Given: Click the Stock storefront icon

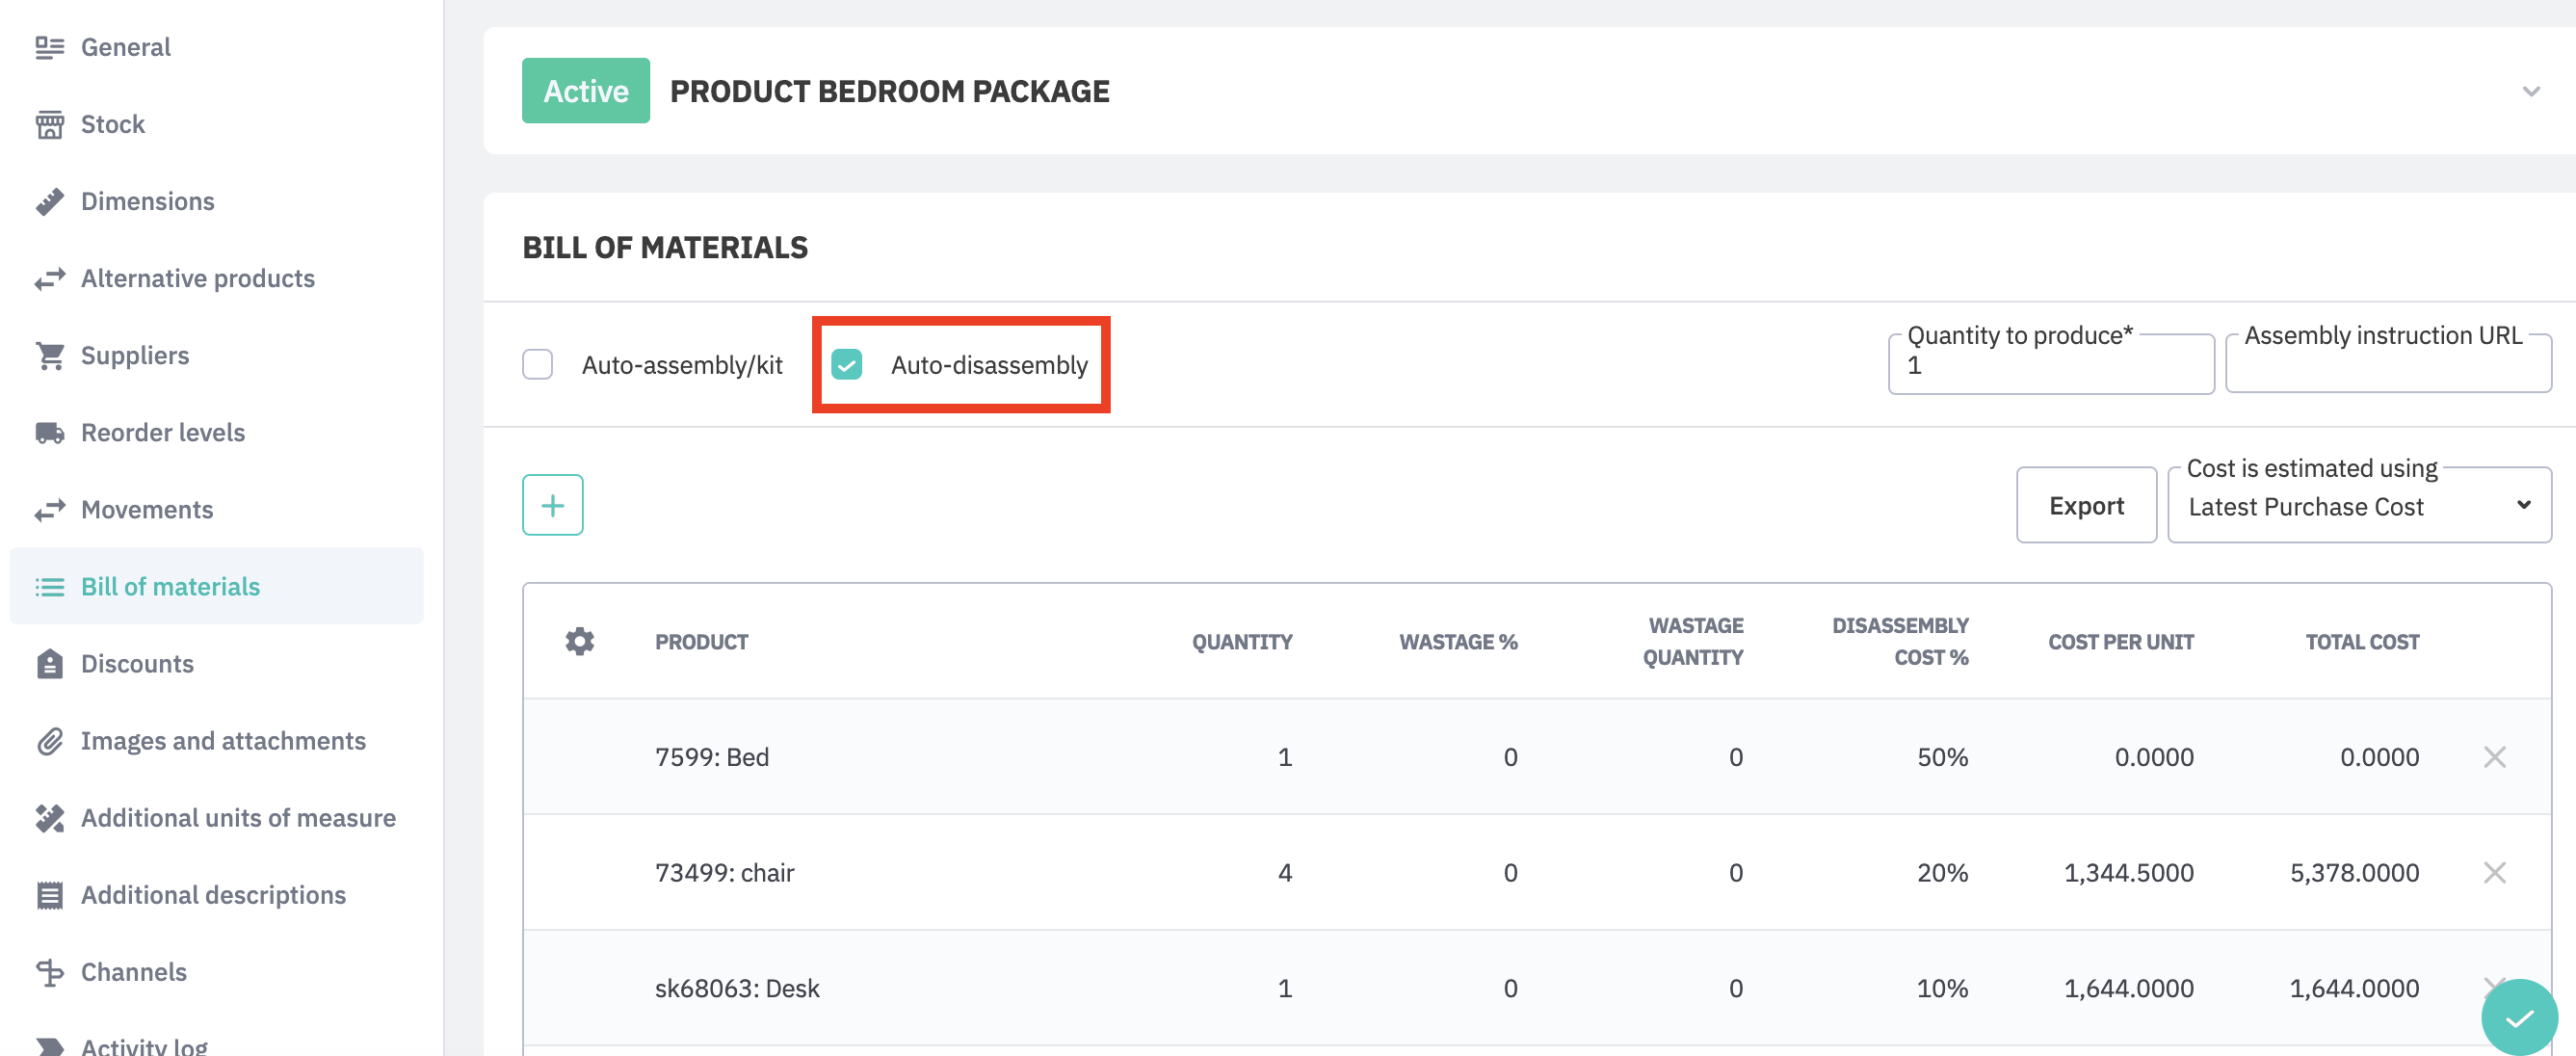Looking at the screenshot, I should tap(50, 124).
